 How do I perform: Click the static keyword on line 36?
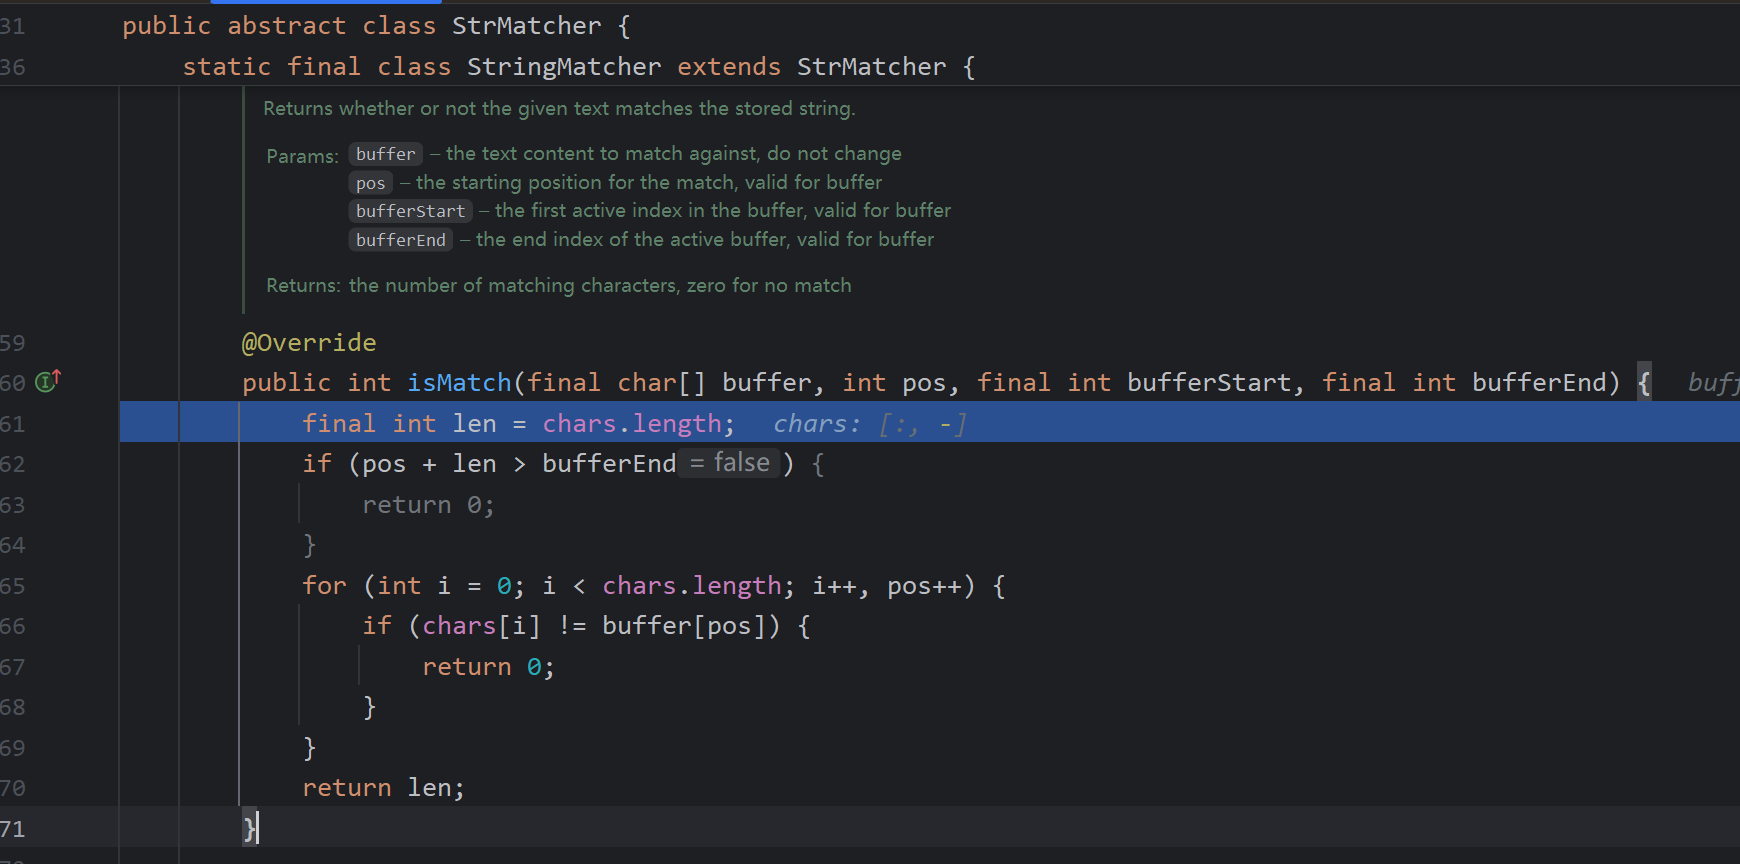[x=227, y=67]
